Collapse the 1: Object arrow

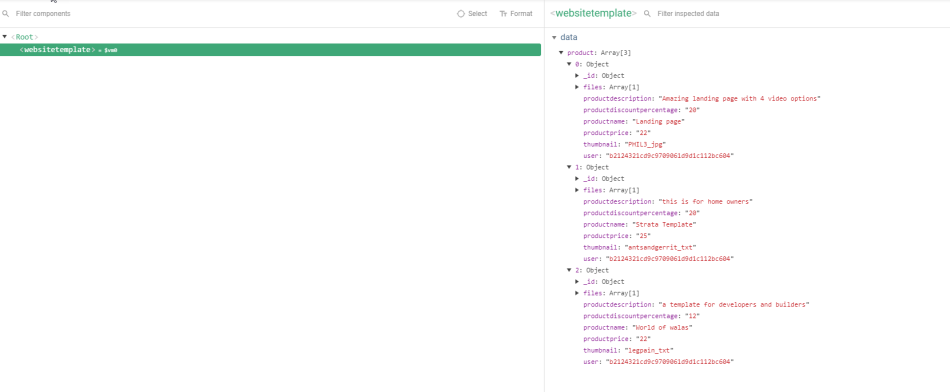pos(570,167)
